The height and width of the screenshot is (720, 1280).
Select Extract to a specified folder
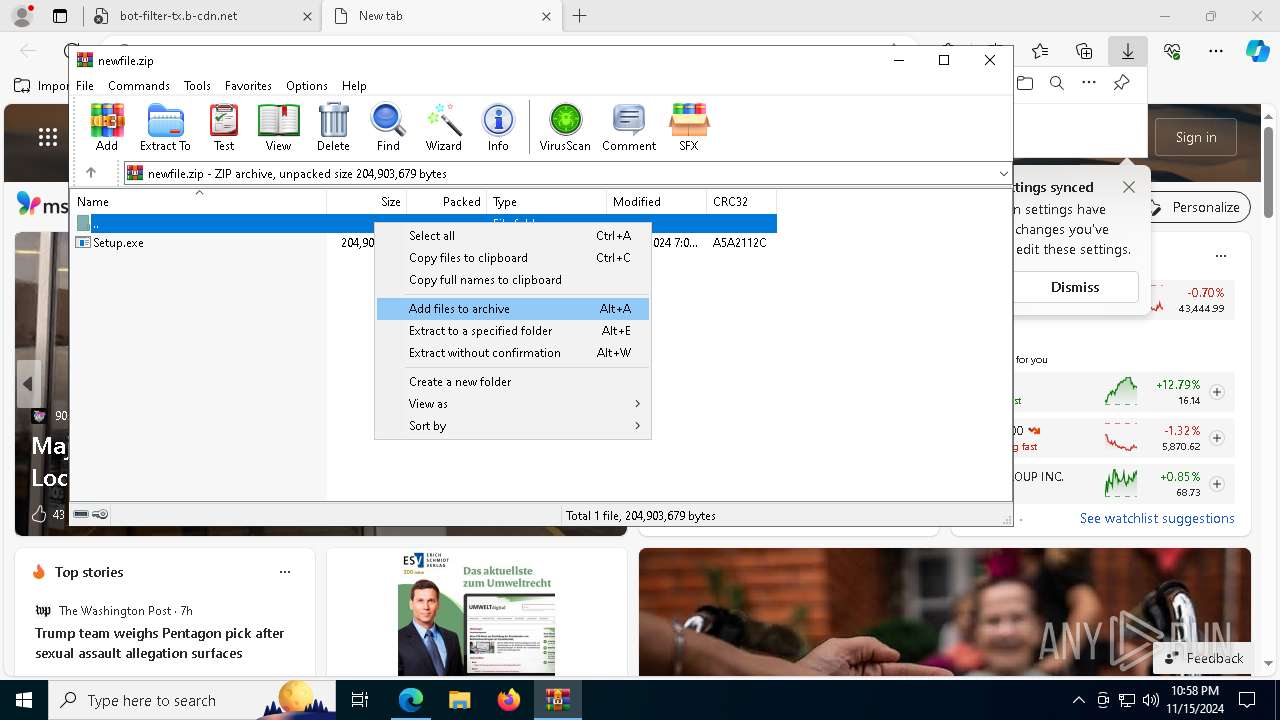(513, 331)
